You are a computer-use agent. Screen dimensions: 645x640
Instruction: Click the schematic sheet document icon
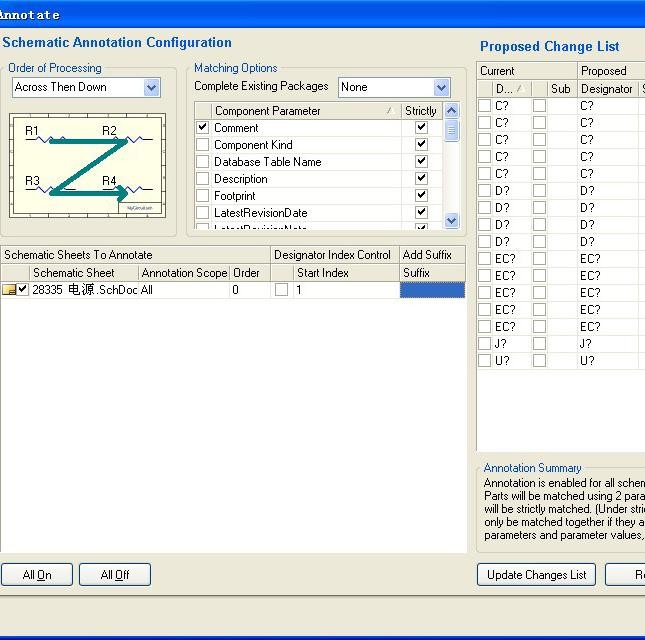tap(9, 290)
